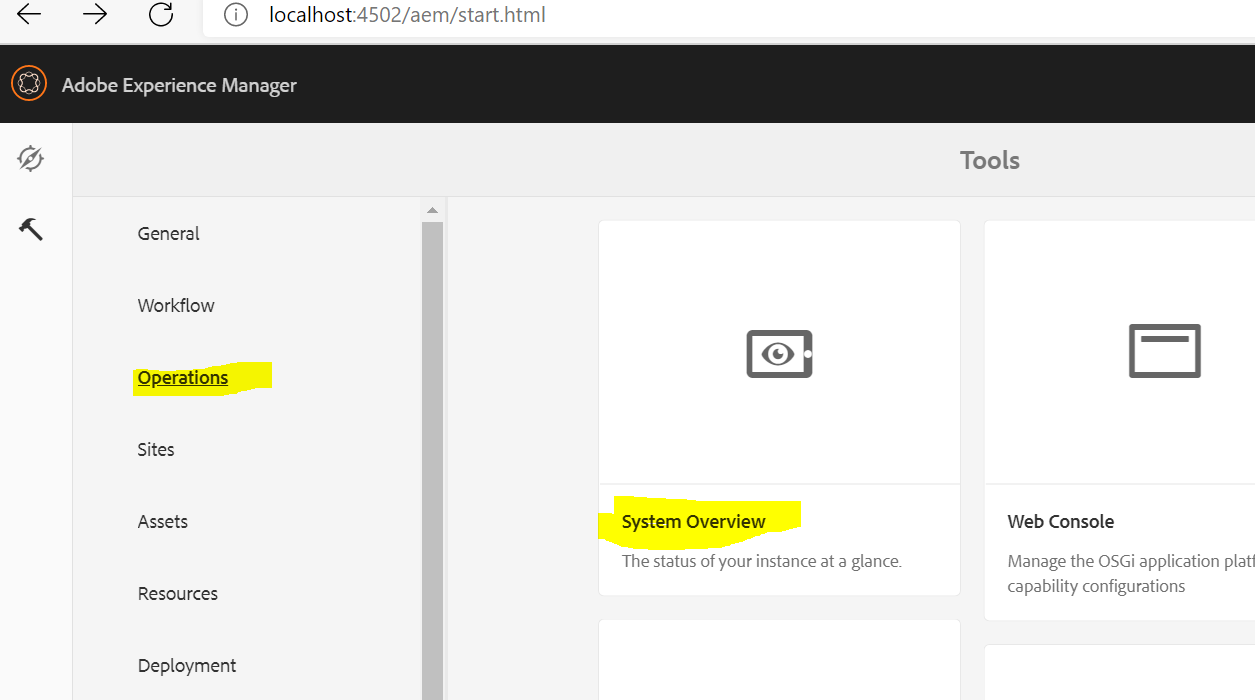Reload the page with refresh icon

click(x=161, y=14)
